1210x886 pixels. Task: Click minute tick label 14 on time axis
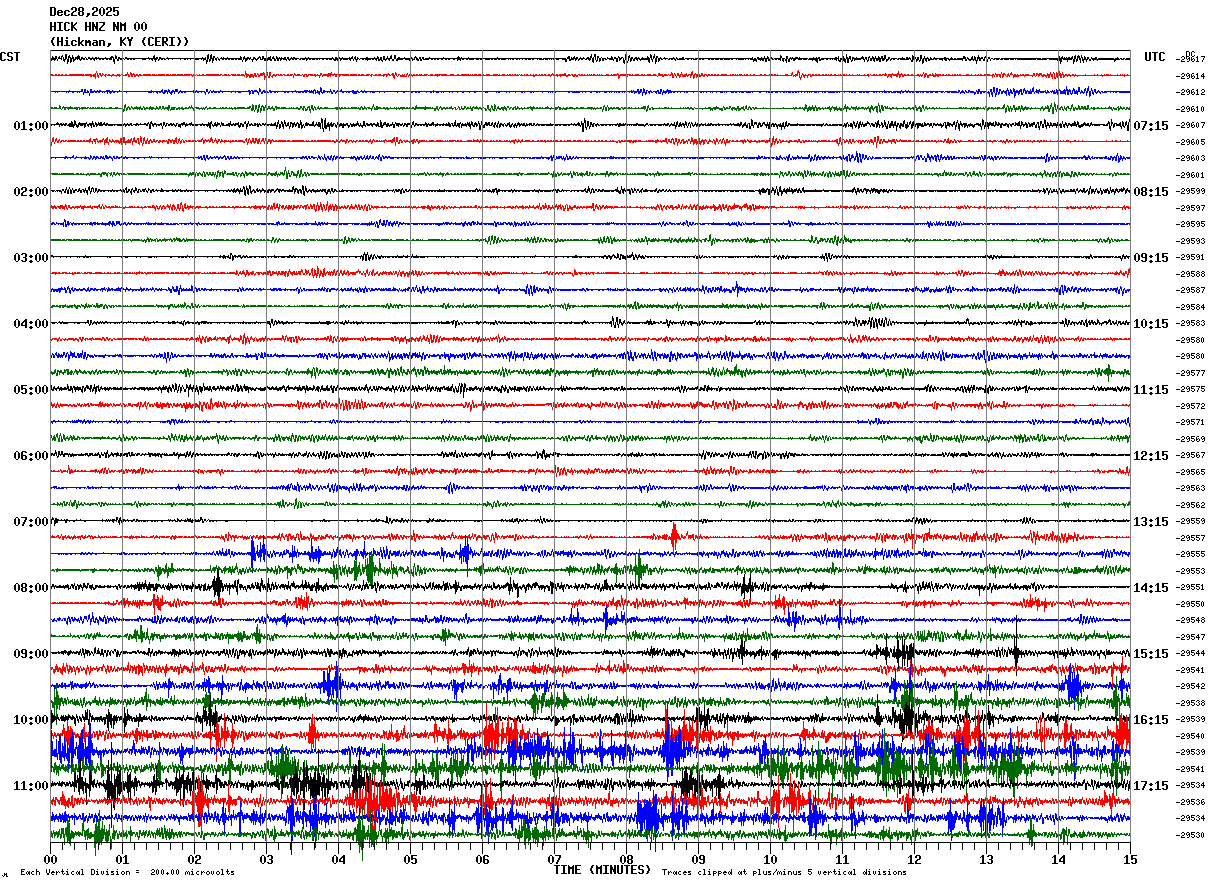tap(1058, 859)
